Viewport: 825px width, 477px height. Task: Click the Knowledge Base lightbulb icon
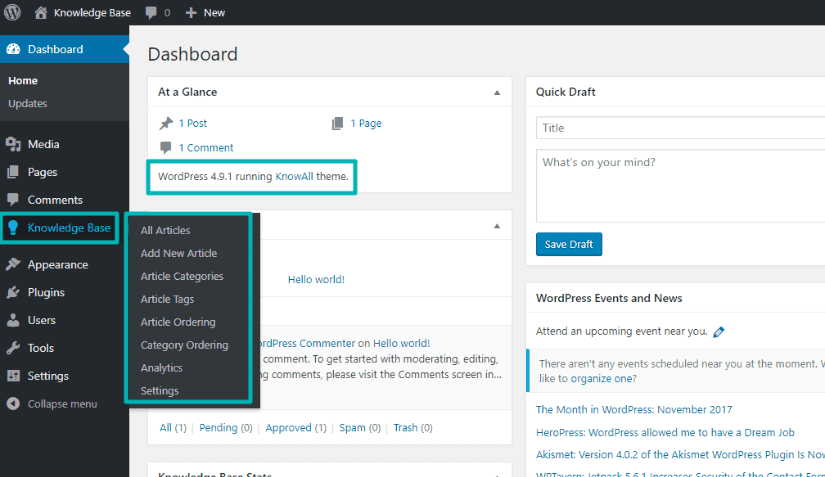coord(13,228)
